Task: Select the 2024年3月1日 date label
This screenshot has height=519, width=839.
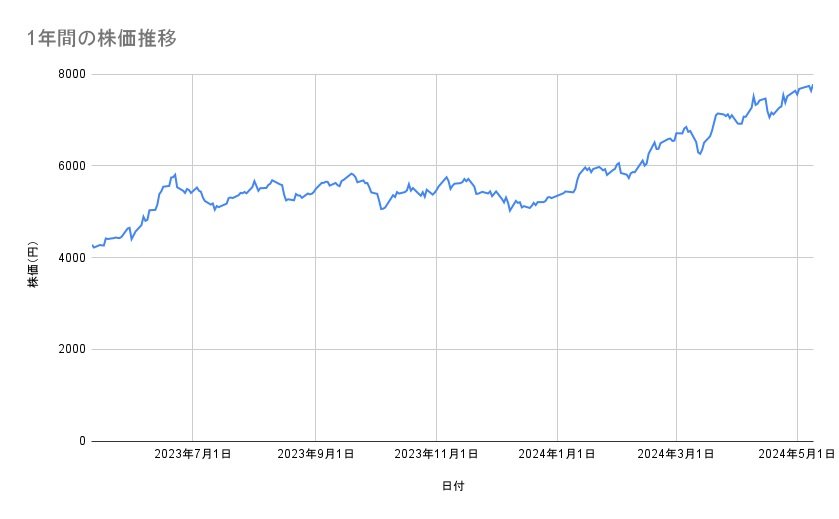Action: [x=676, y=455]
